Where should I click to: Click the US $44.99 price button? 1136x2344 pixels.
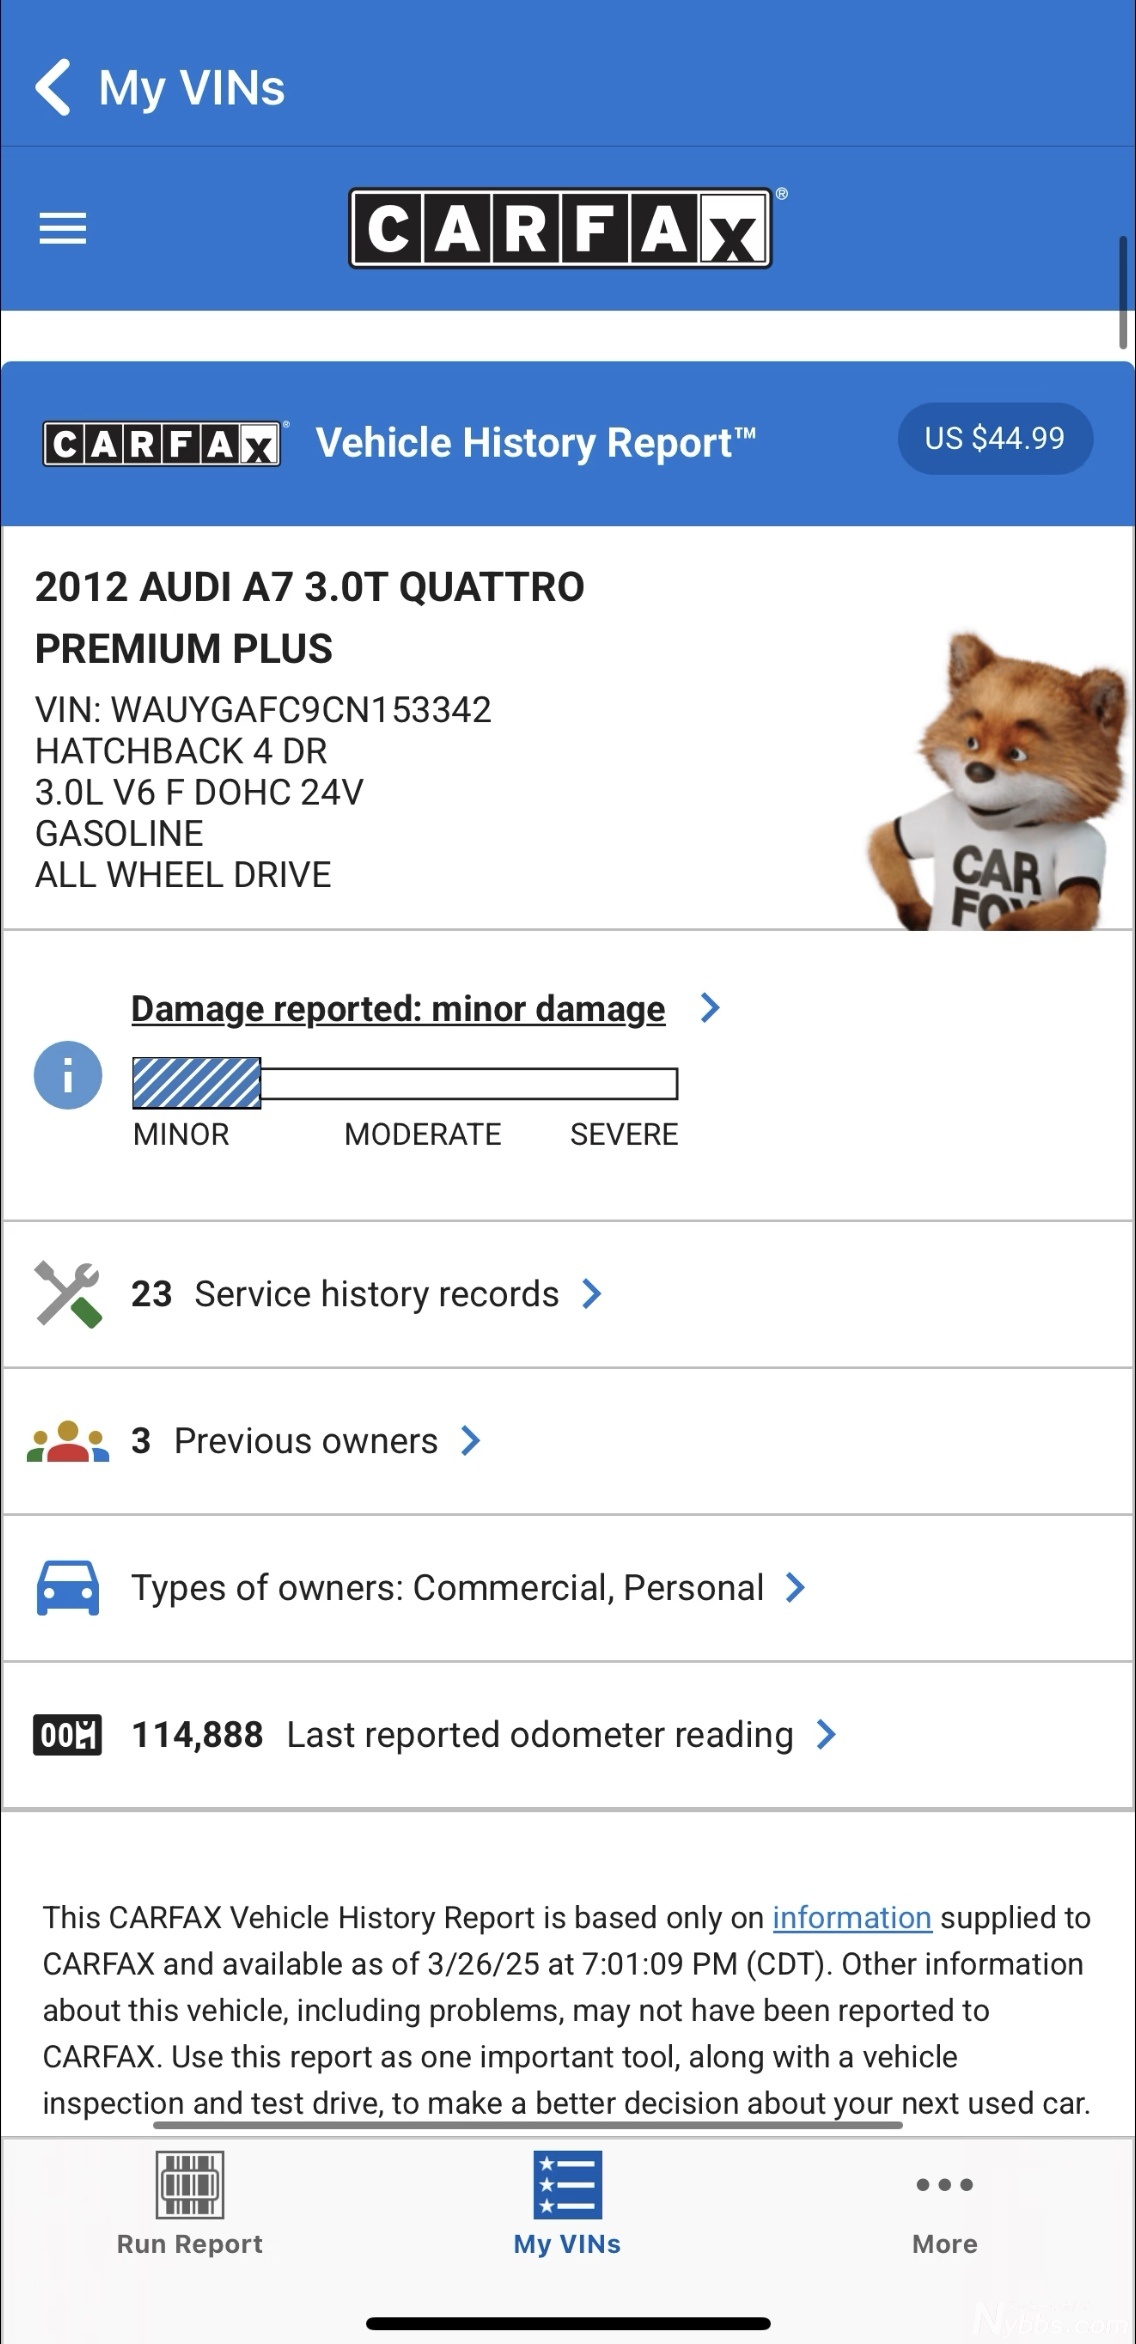coord(994,438)
